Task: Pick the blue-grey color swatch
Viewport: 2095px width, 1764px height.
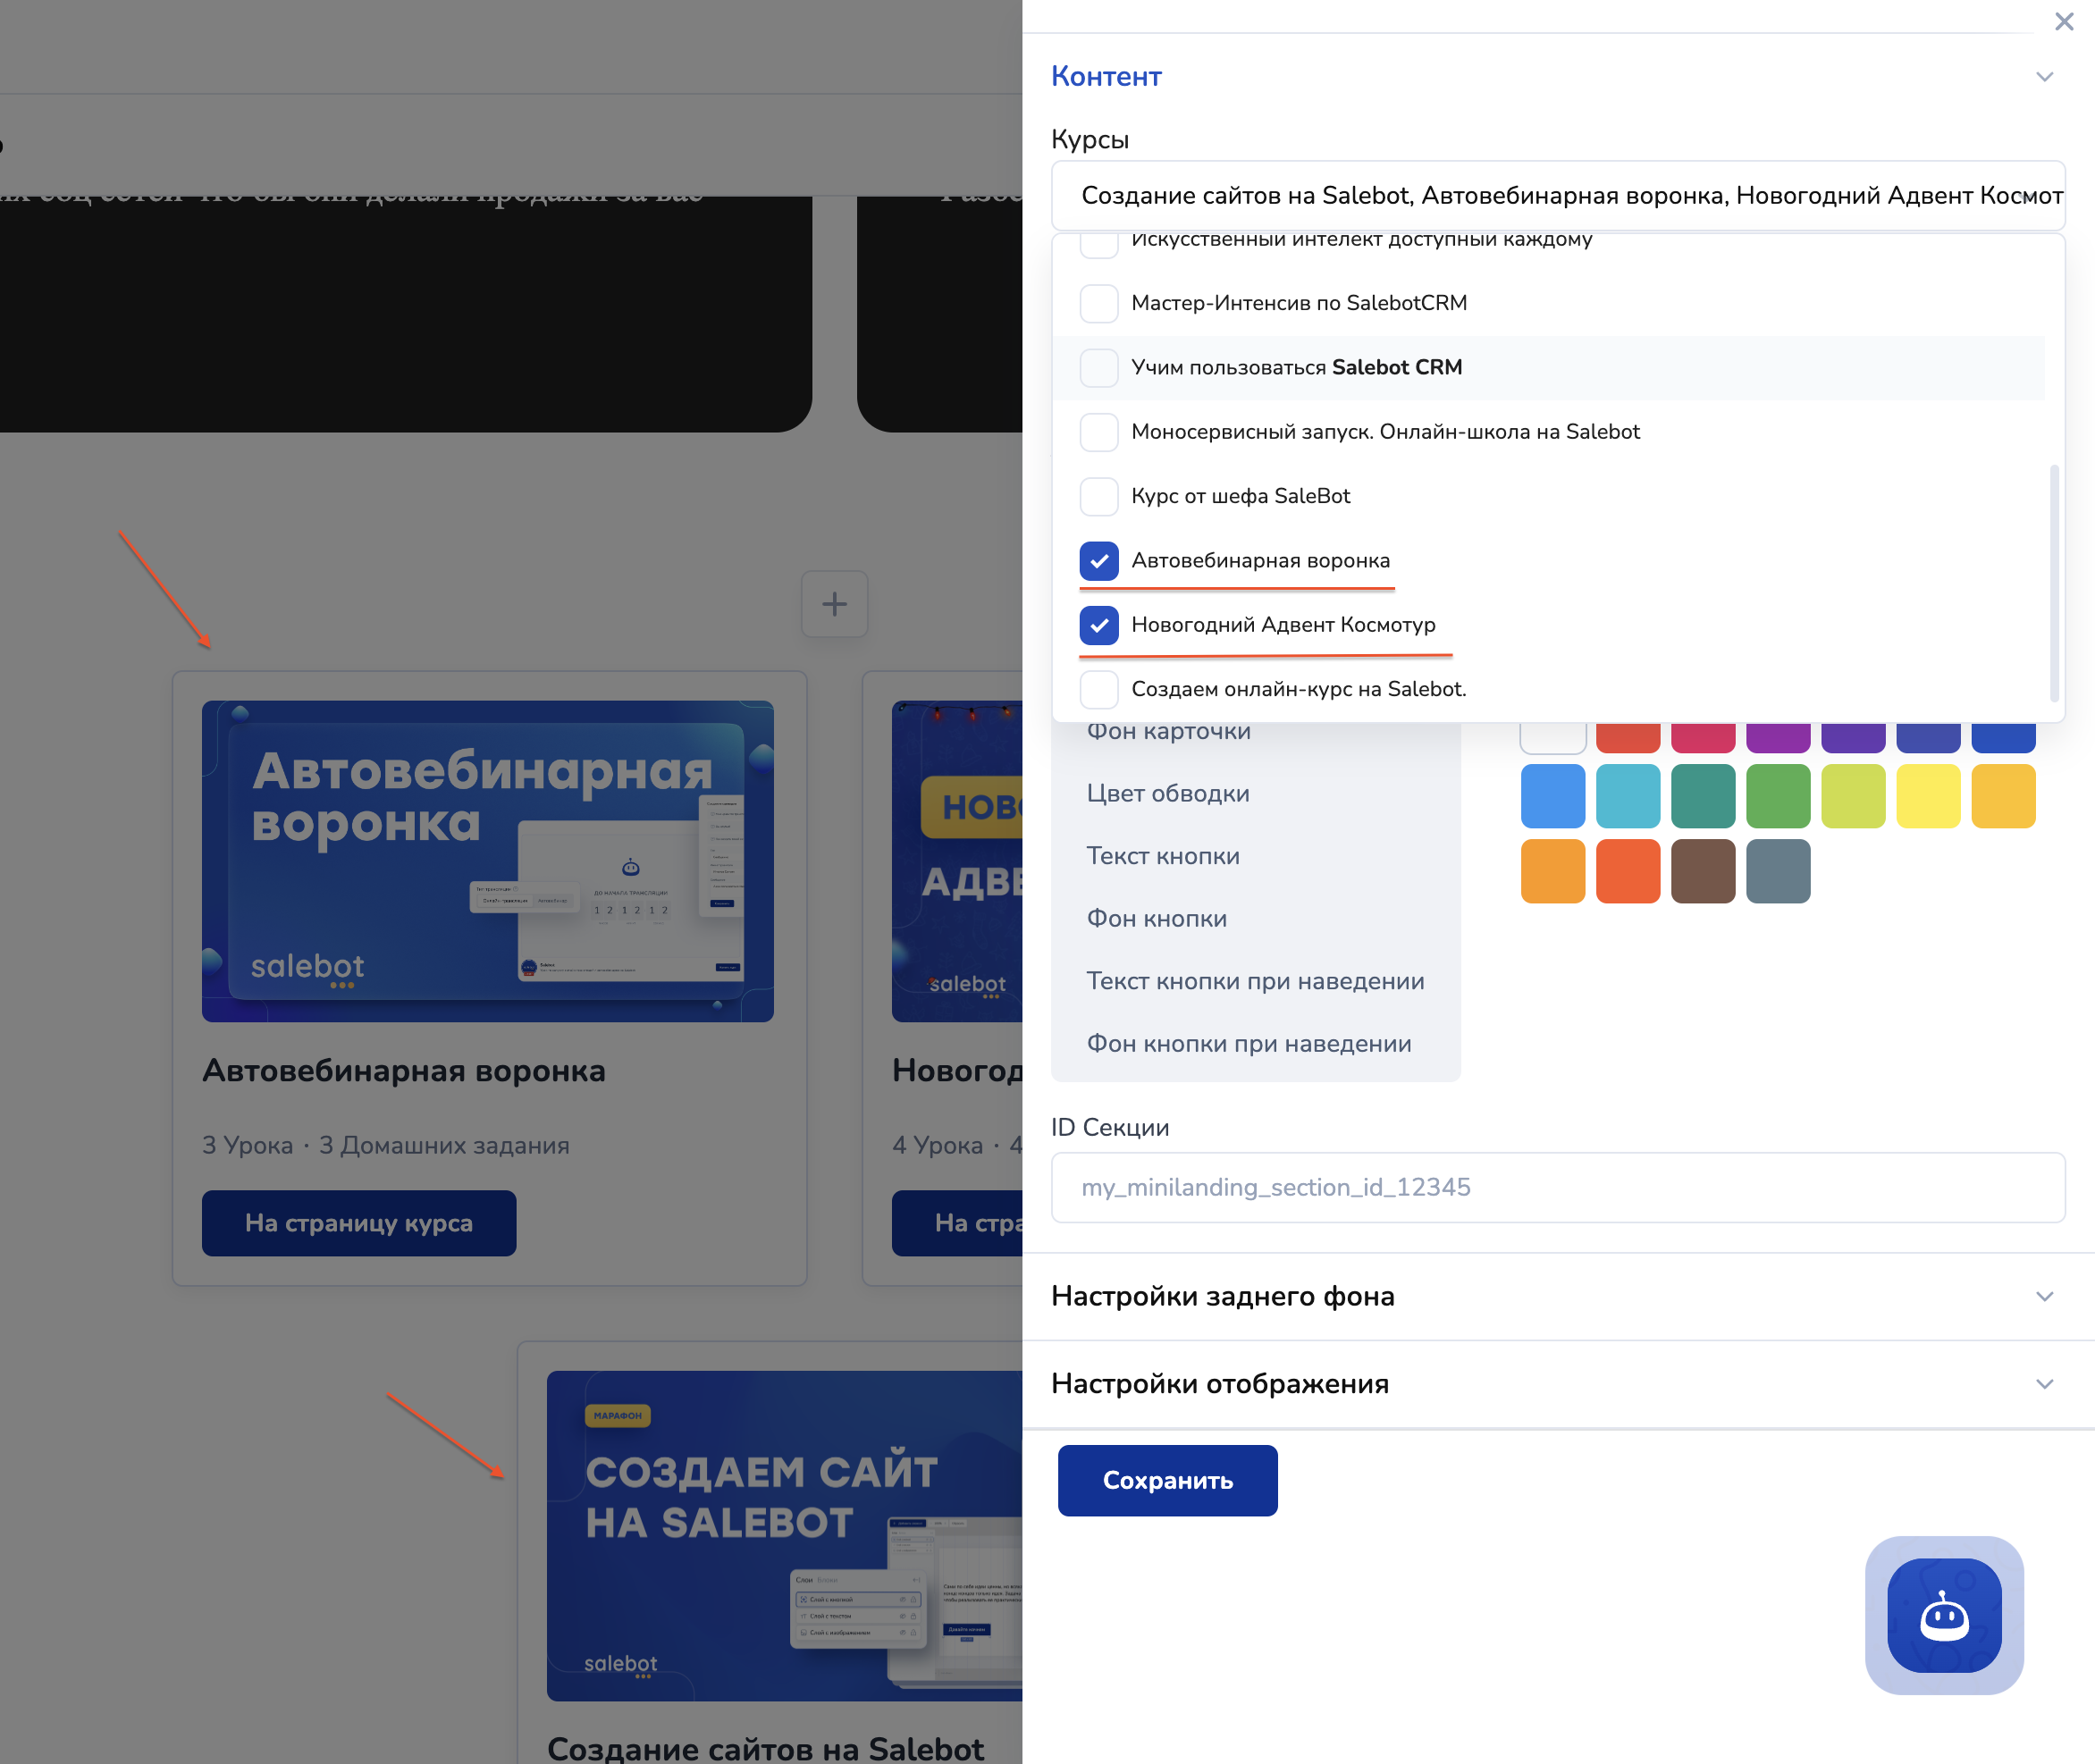Action: click(1777, 871)
